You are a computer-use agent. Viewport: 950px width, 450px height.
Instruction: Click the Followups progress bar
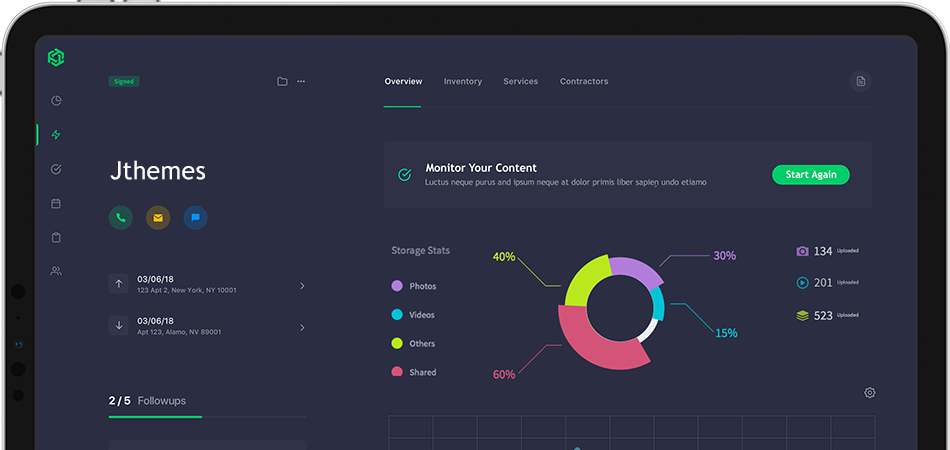point(208,417)
